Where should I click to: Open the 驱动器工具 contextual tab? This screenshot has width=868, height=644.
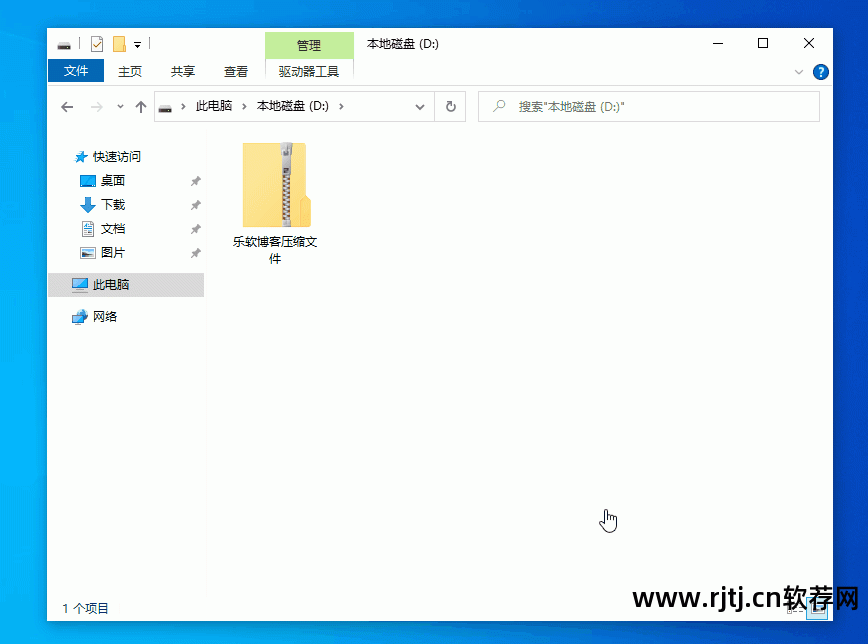[x=308, y=71]
